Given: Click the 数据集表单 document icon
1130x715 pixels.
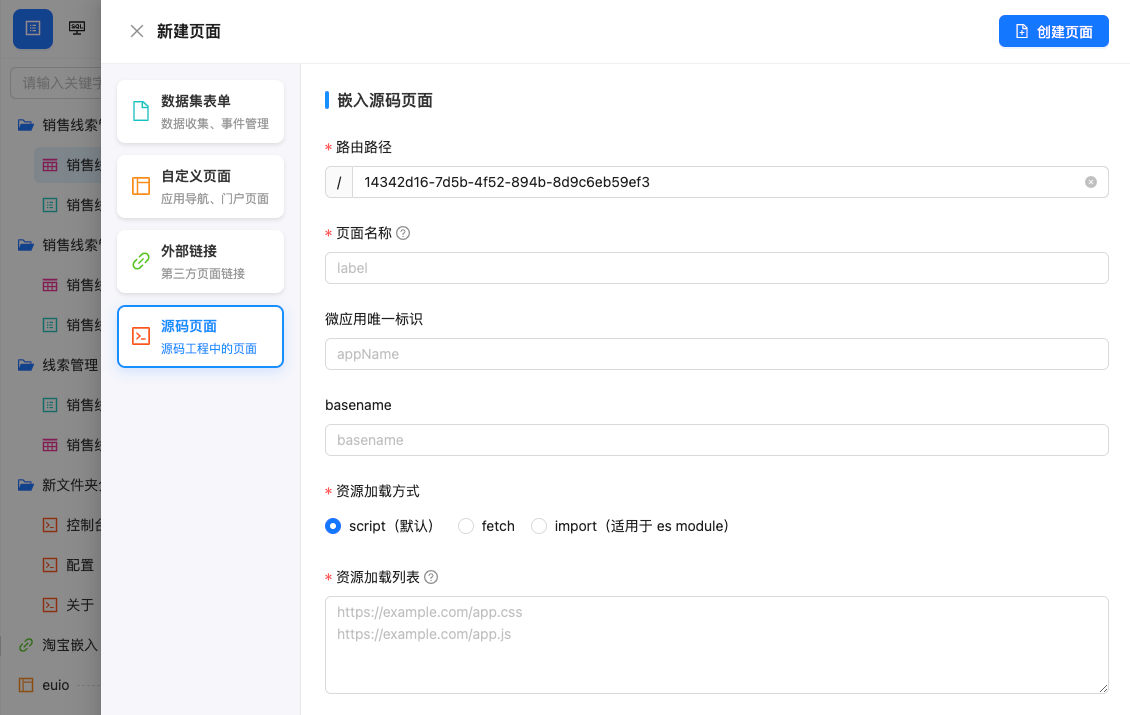Looking at the screenshot, I should 141,111.
